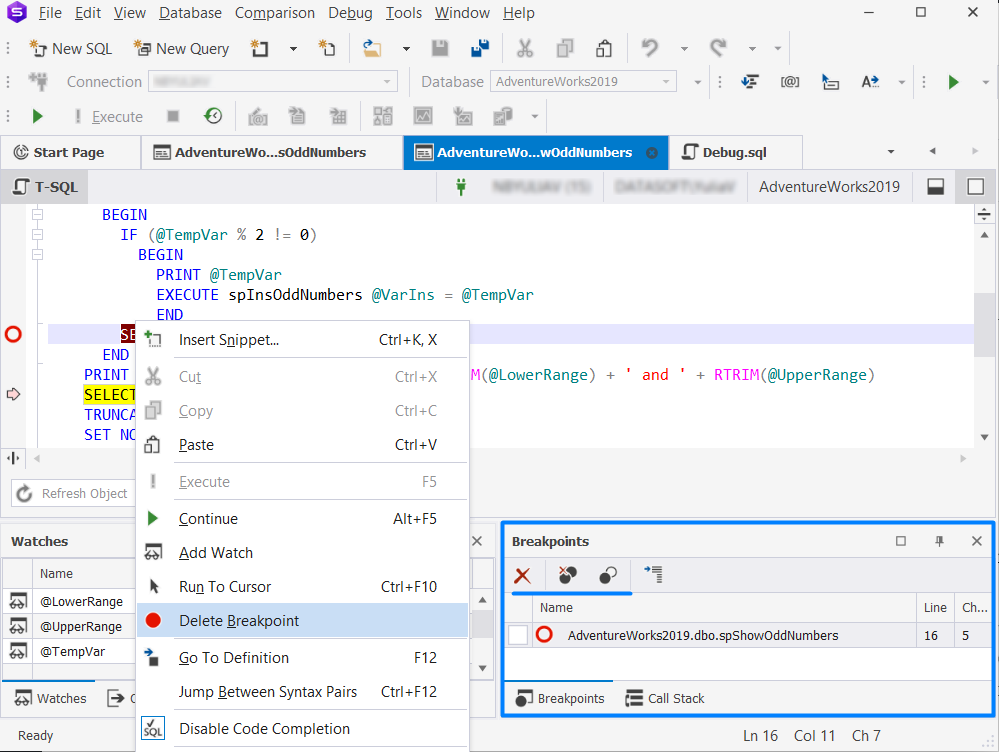Choose Paste in context menu

click(x=303, y=445)
